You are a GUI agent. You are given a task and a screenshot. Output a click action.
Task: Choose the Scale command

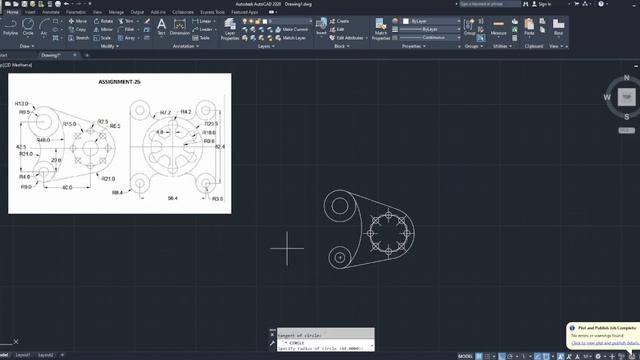(x=102, y=38)
